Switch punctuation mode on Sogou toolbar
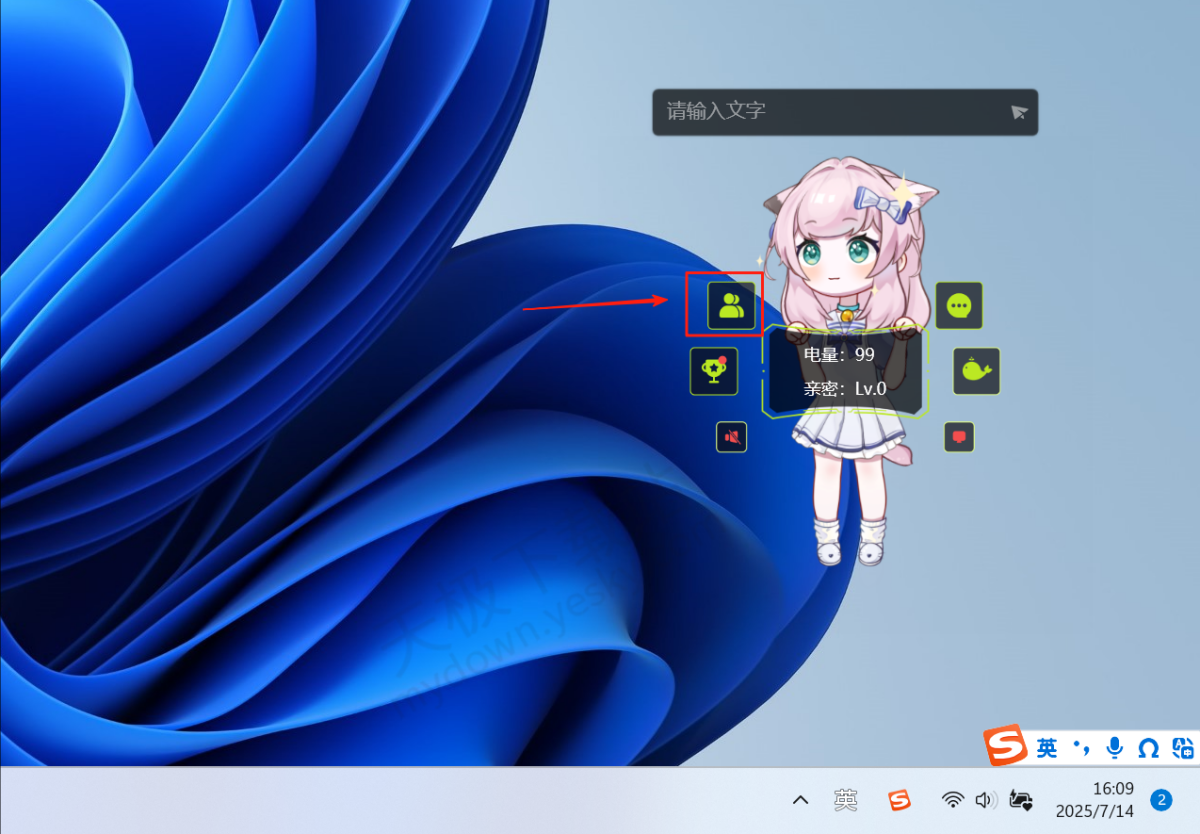 click(x=1080, y=748)
